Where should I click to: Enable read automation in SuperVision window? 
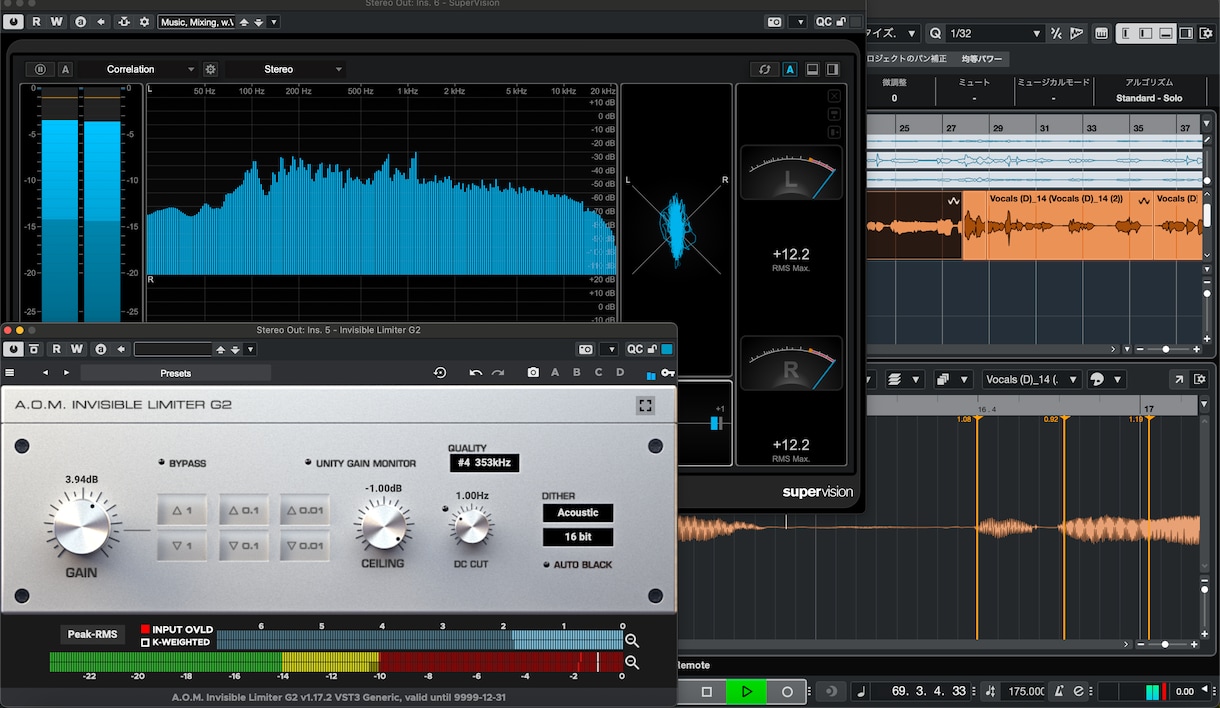pos(37,21)
